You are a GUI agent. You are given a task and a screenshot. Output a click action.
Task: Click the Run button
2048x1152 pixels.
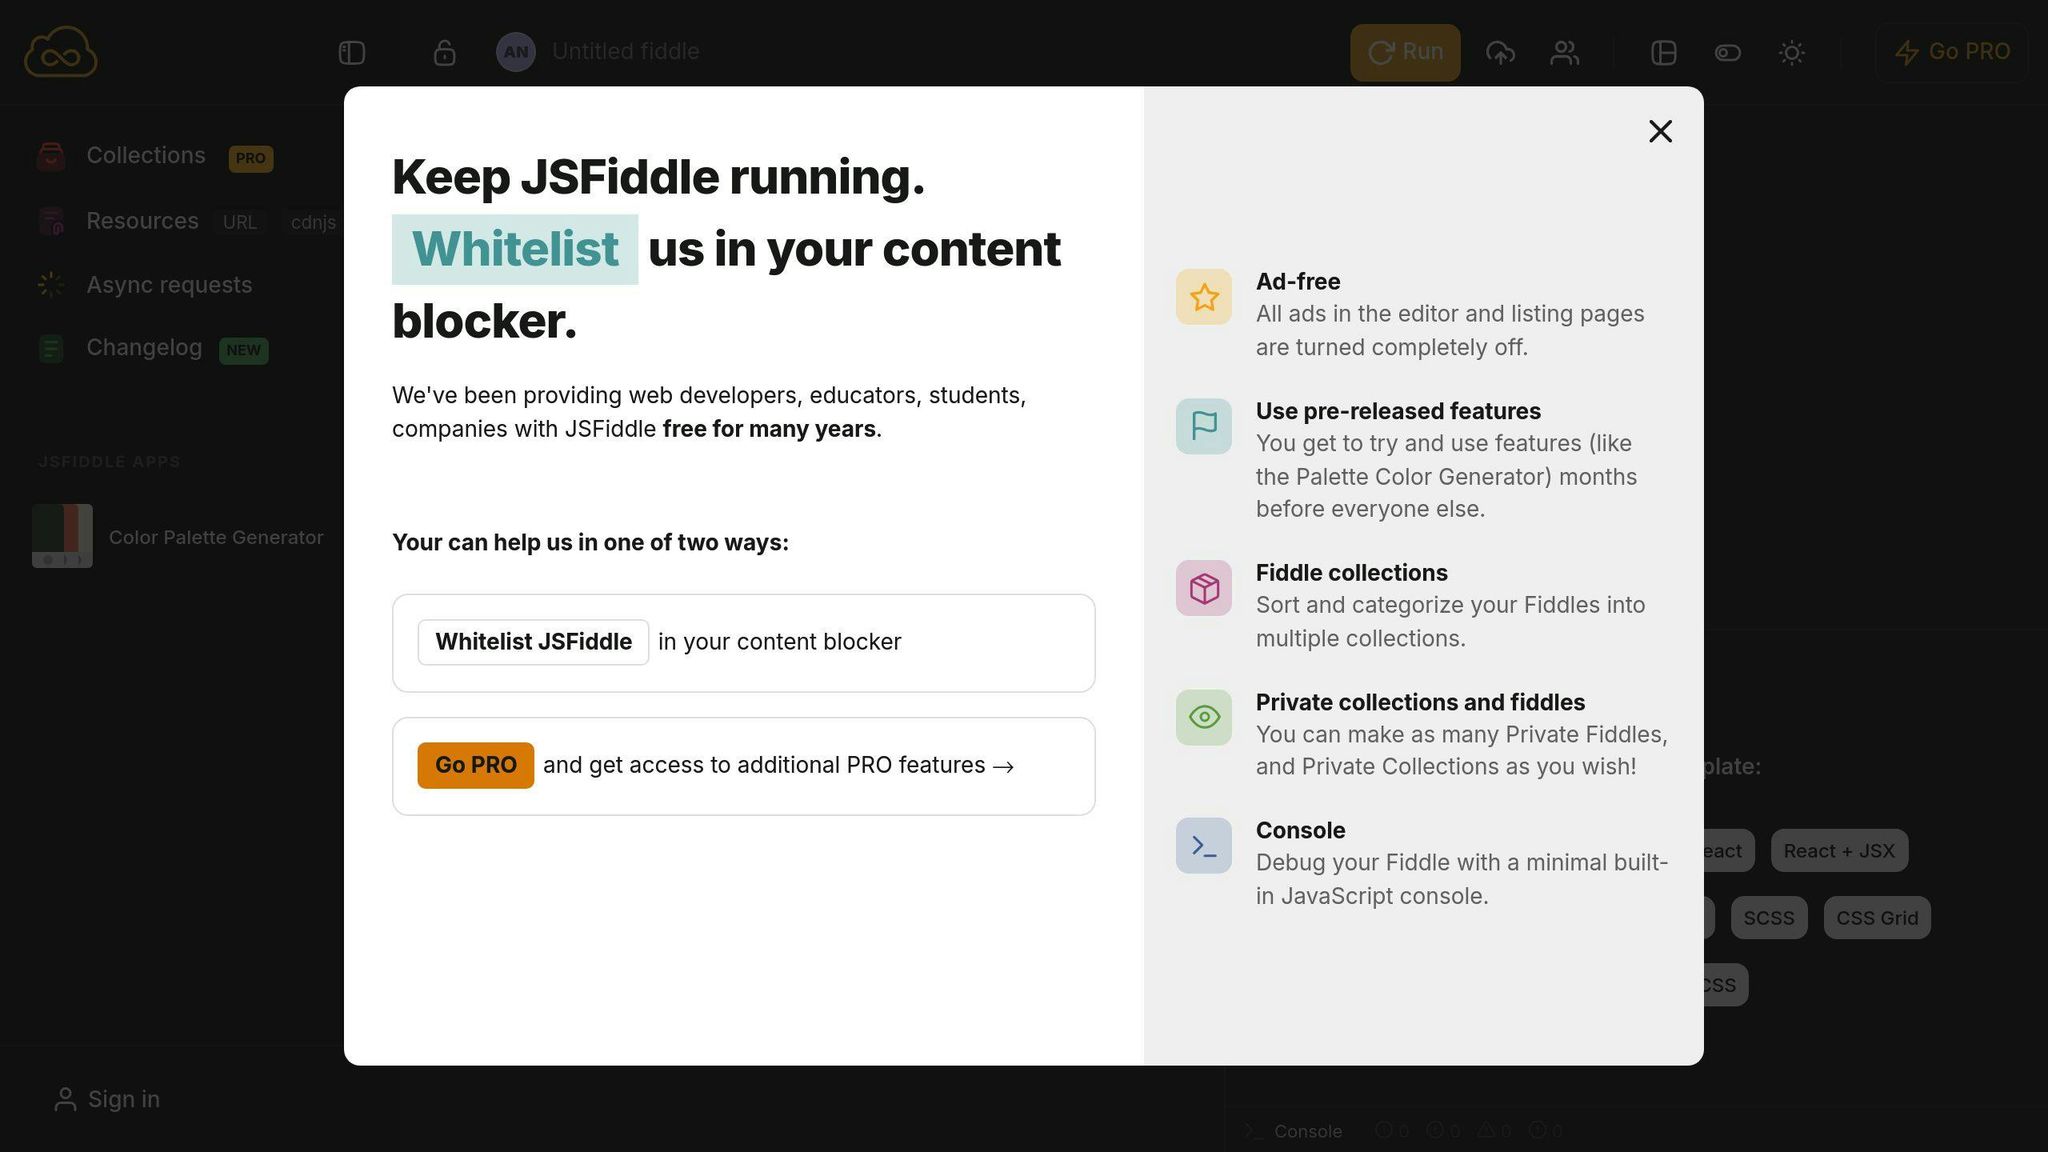[x=1405, y=52]
